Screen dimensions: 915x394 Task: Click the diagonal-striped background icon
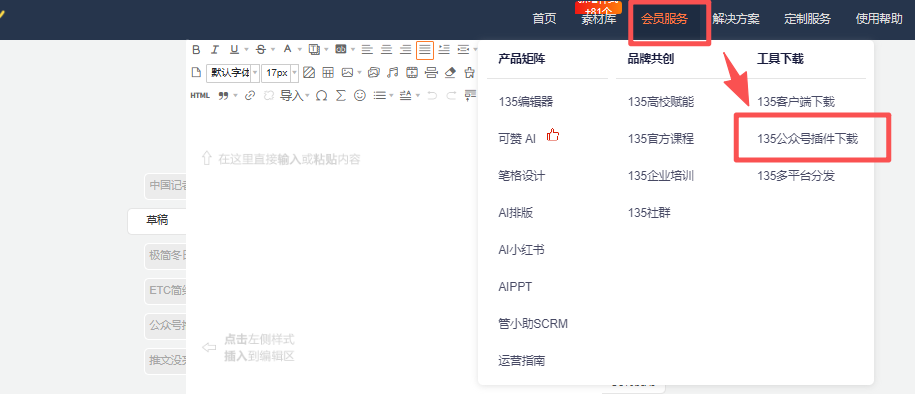tap(309, 72)
